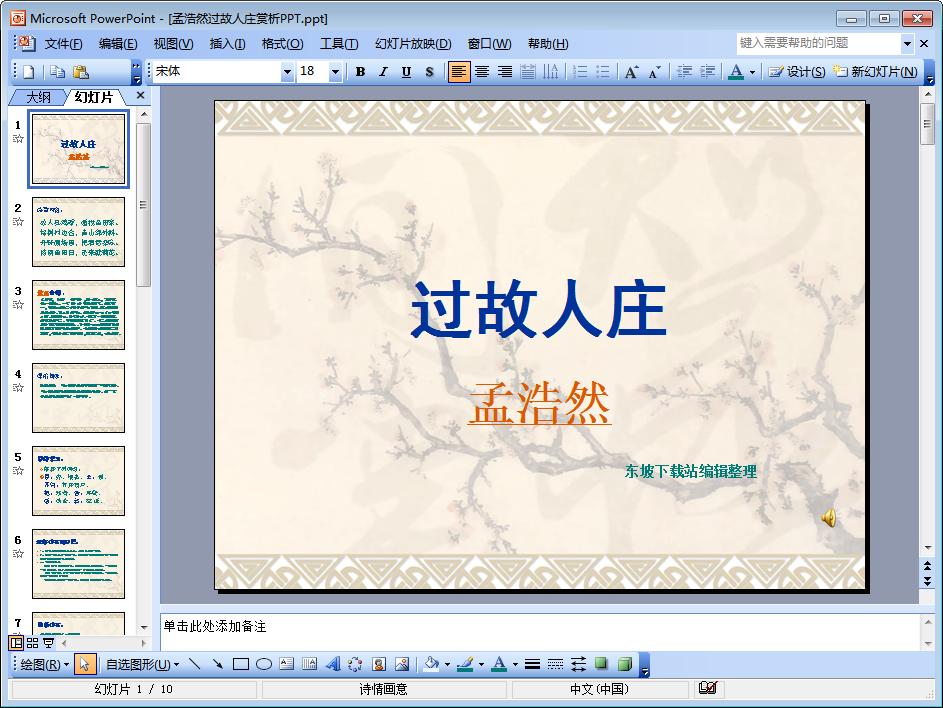Select the Oval shape tool

tap(263, 664)
